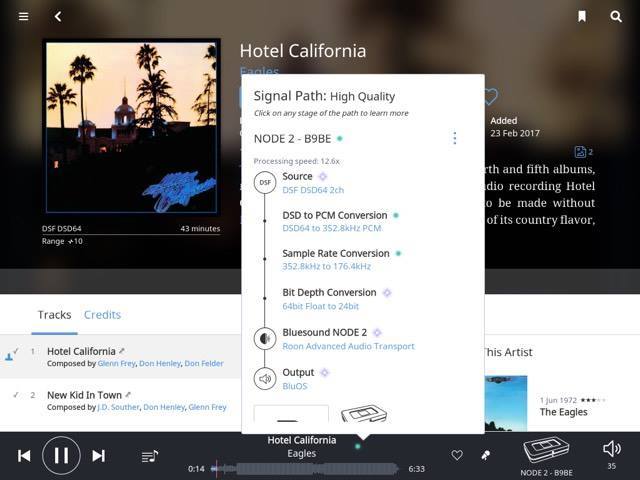Click device illustration at bottom of signal path
The image size is (640, 480).
click(364, 413)
